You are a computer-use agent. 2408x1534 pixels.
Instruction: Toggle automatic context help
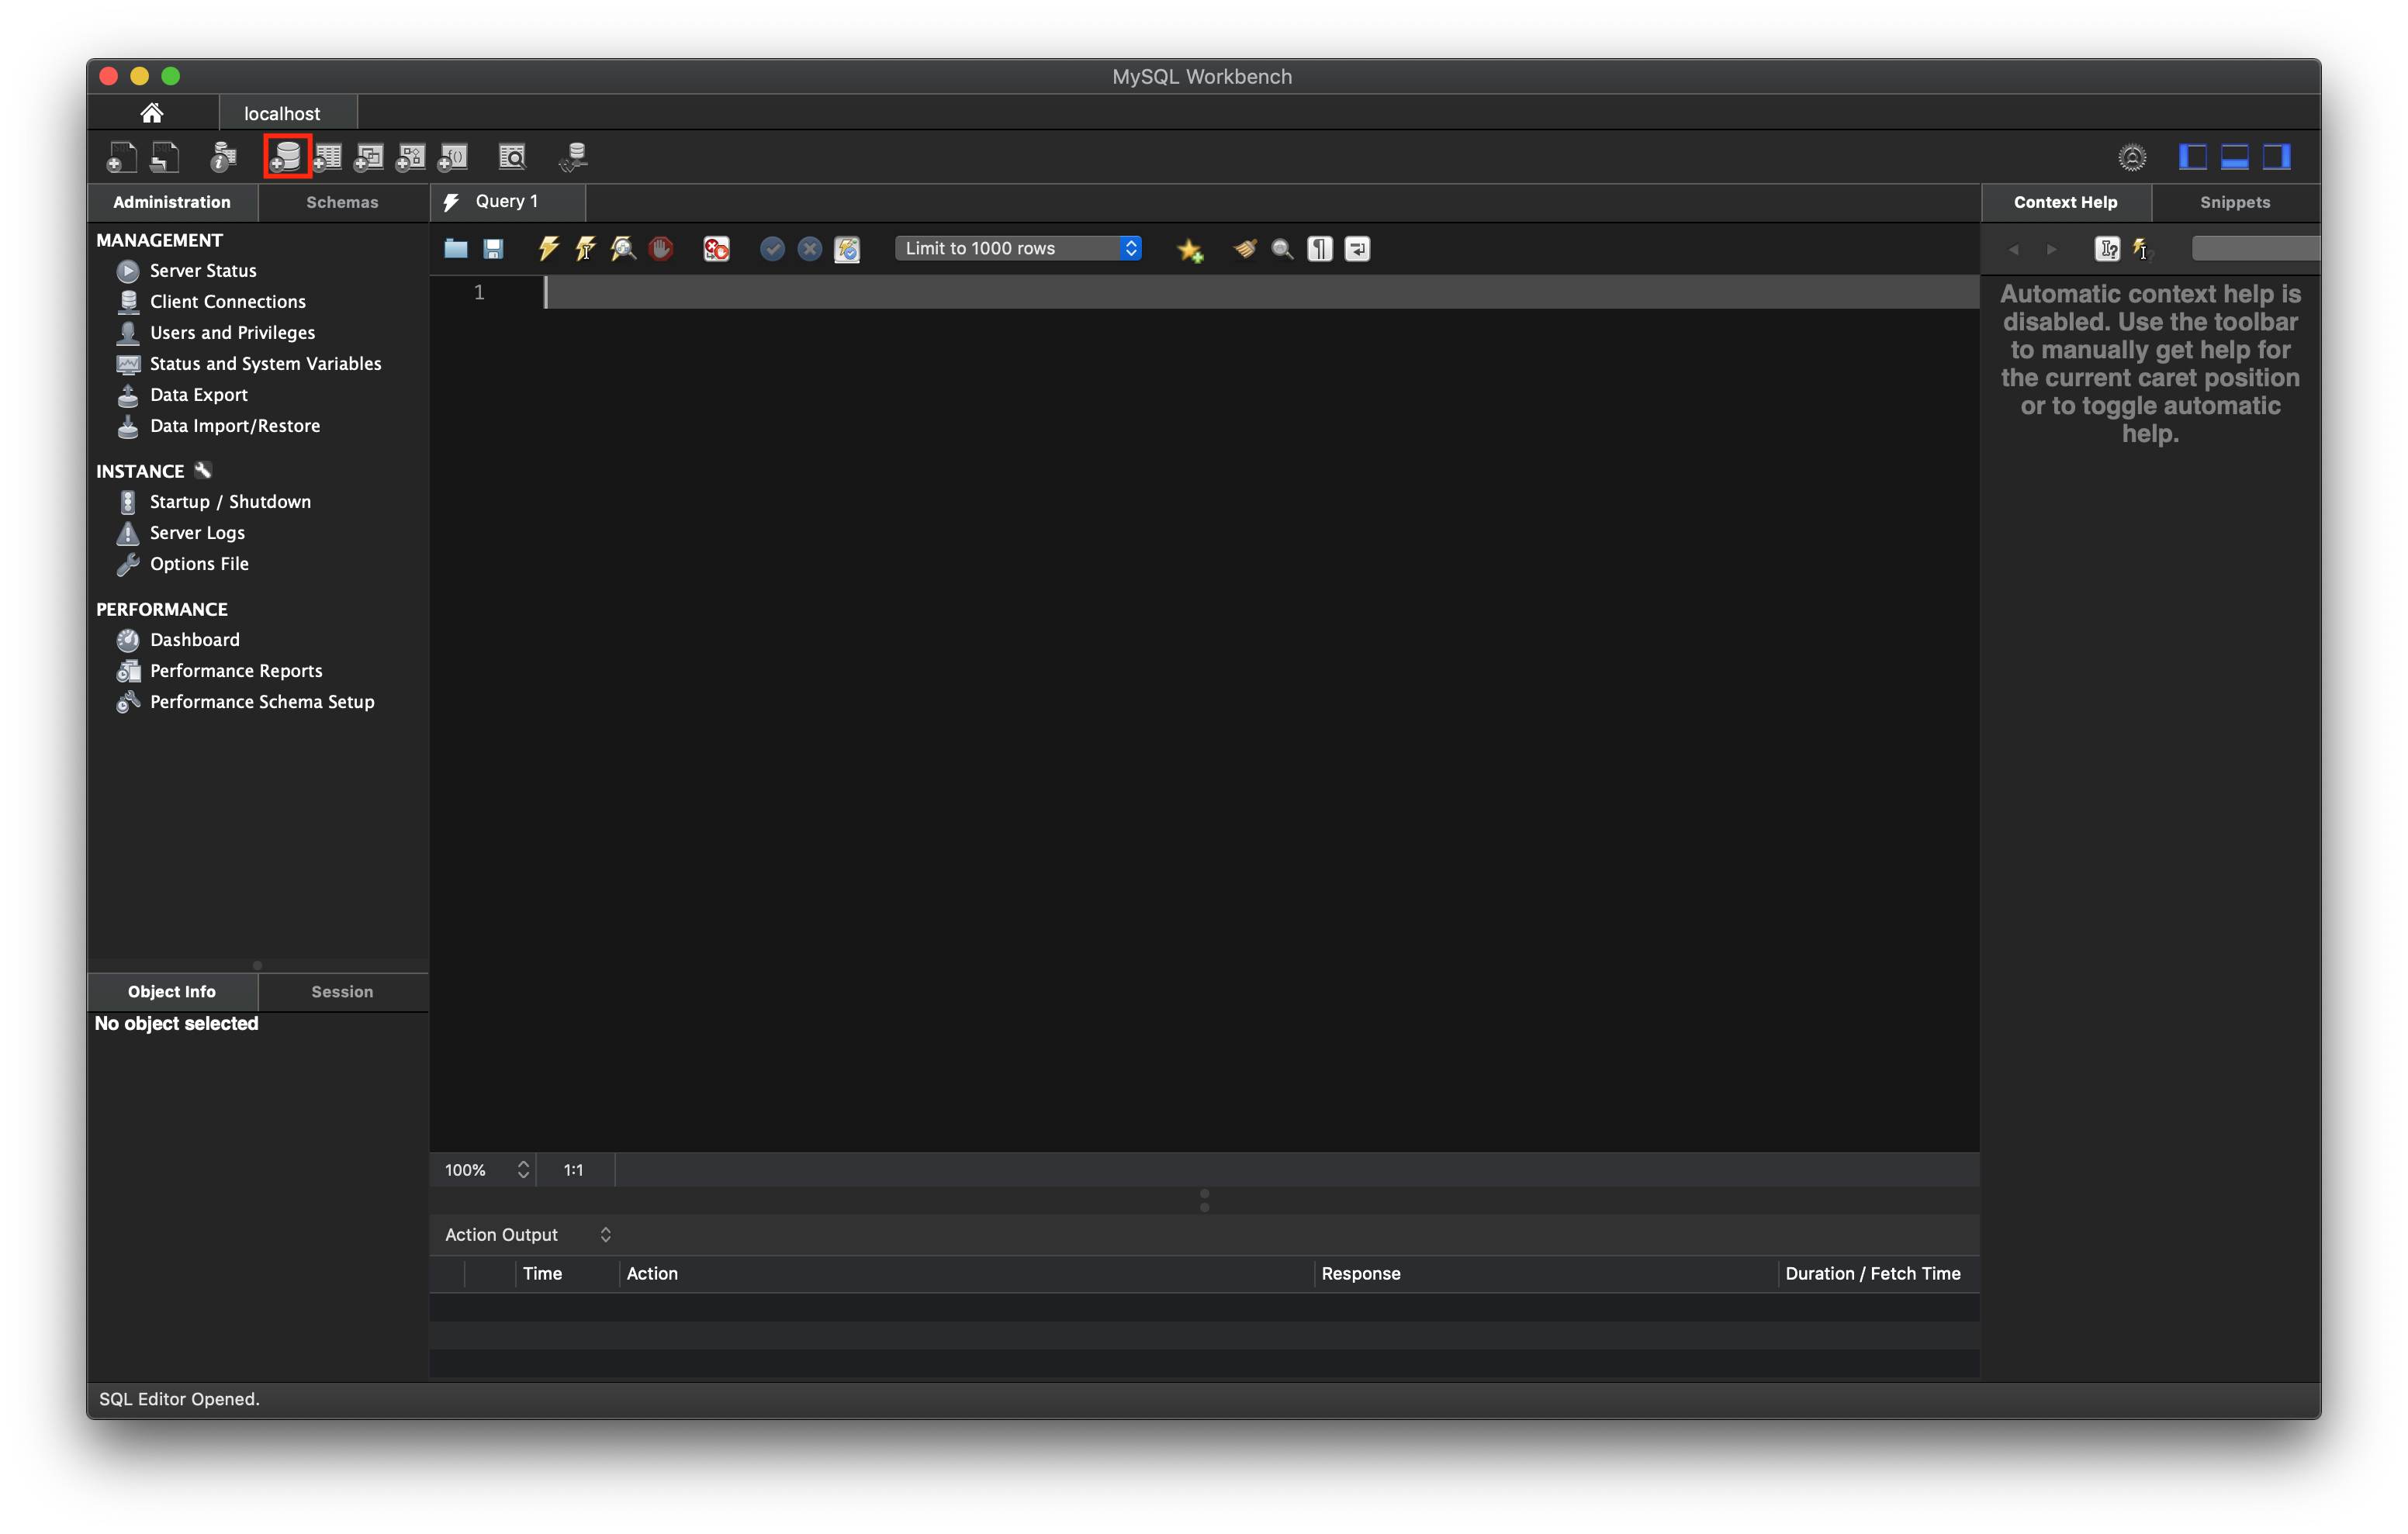2140,249
